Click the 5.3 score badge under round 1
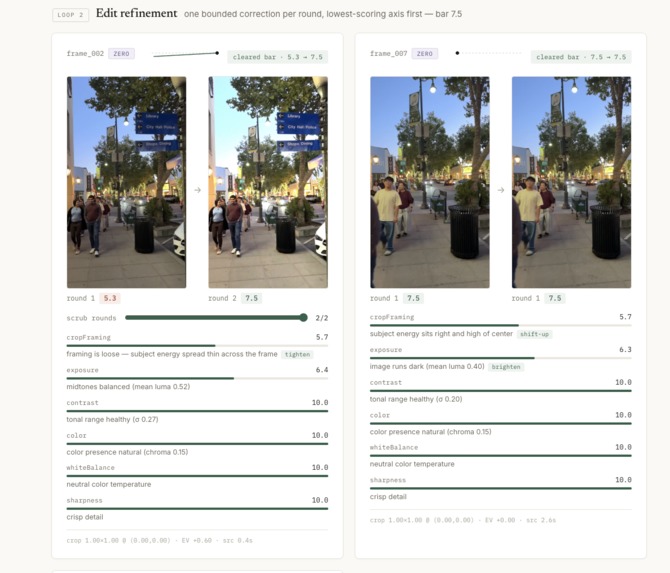Image resolution: width=670 pixels, height=573 pixels. click(110, 298)
